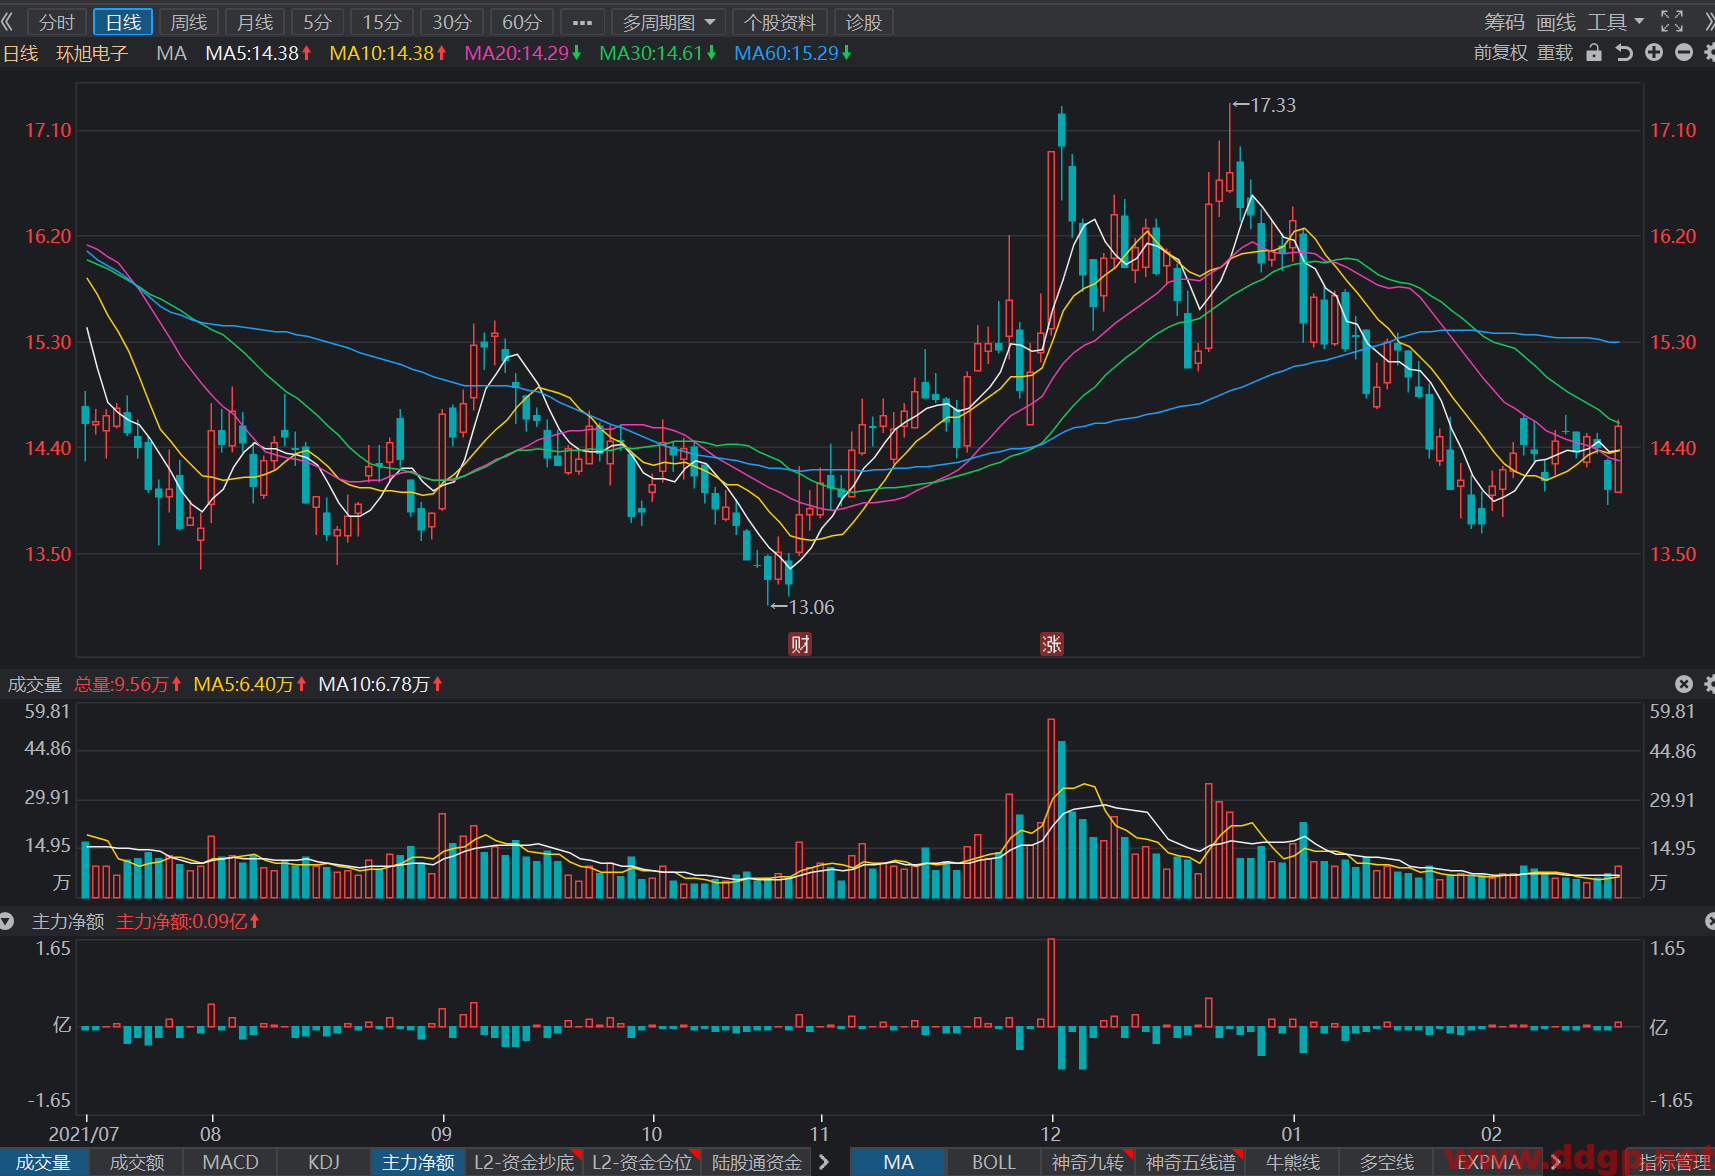Open chart settings gear icon

coord(1709,53)
